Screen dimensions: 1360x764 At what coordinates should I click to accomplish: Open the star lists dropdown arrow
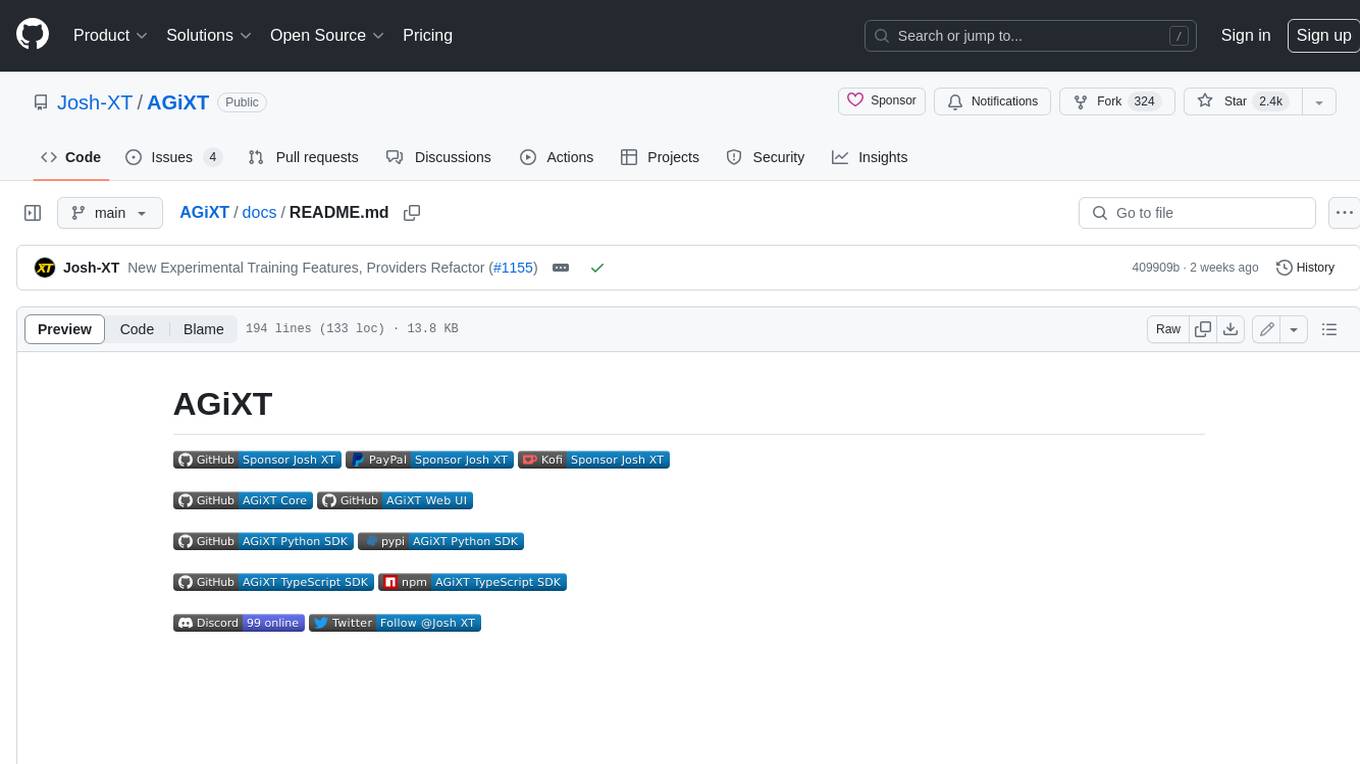(x=1319, y=101)
